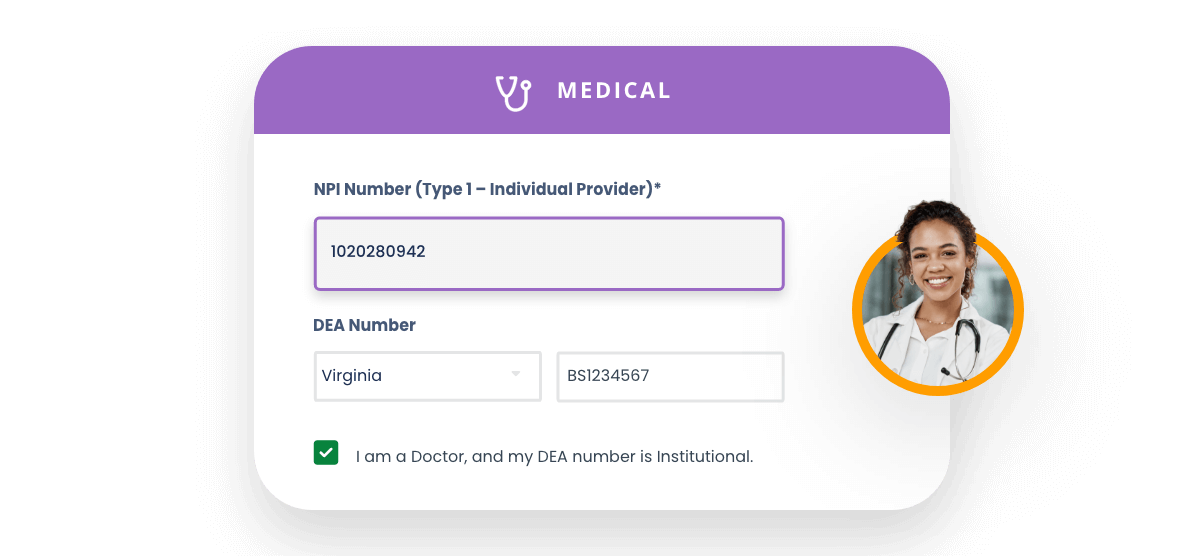Click the asterisk required marker on NPI label
The height and width of the screenshot is (556, 1200).
click(657, 187)
